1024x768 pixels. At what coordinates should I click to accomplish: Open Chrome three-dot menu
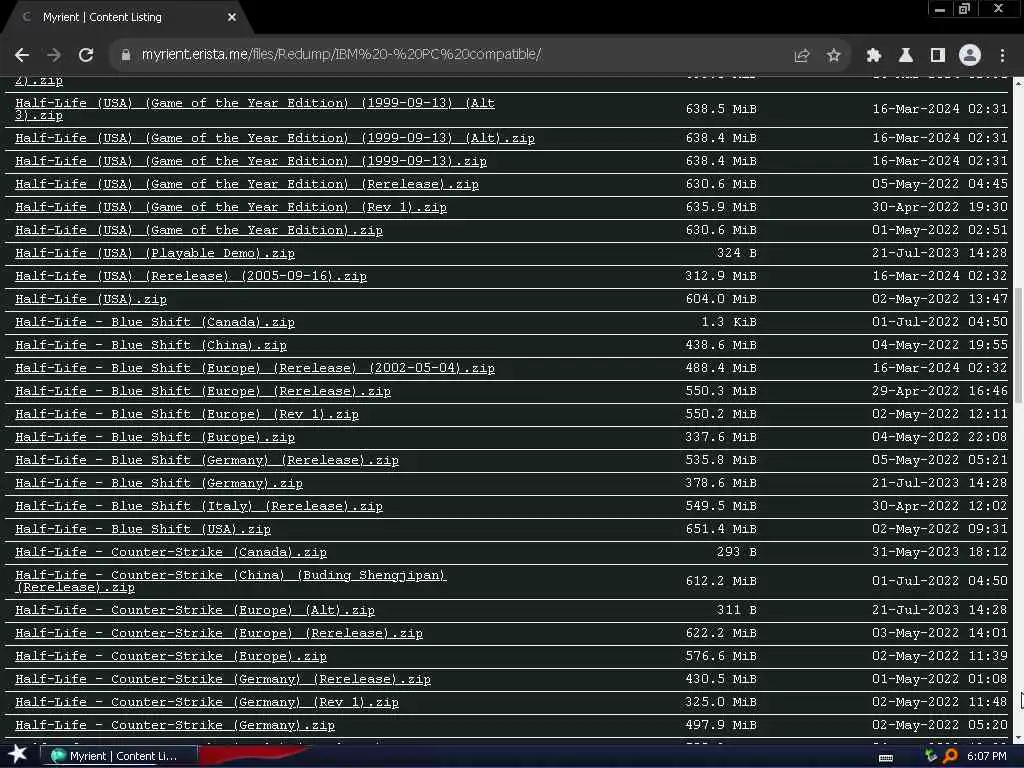pos(1002,56)
